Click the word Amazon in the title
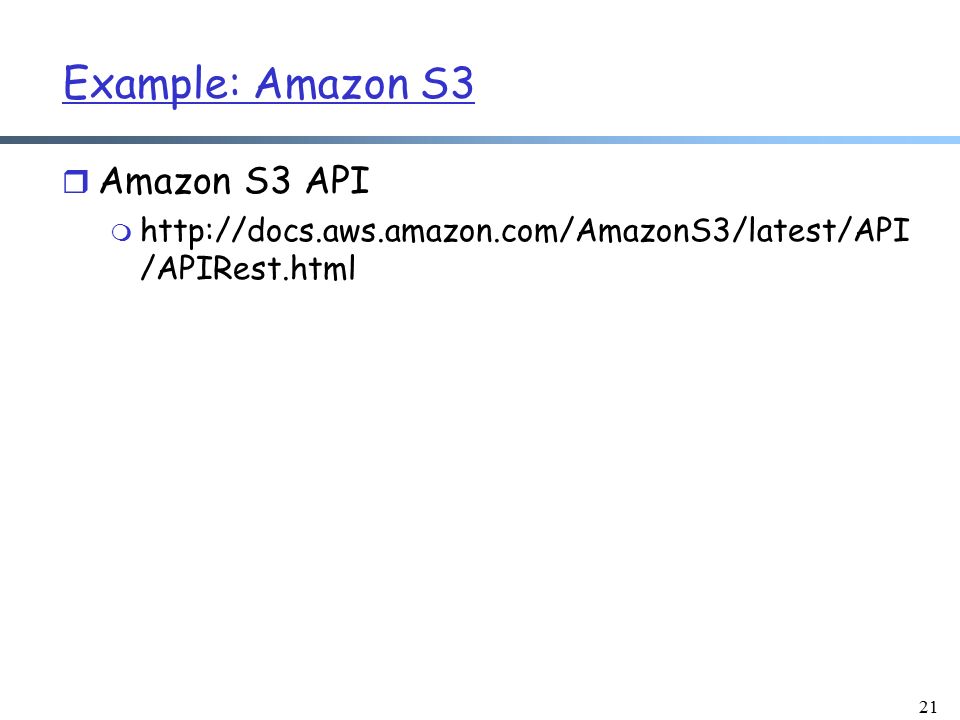This screenshot has width=960, height=720. coord(332,84)
